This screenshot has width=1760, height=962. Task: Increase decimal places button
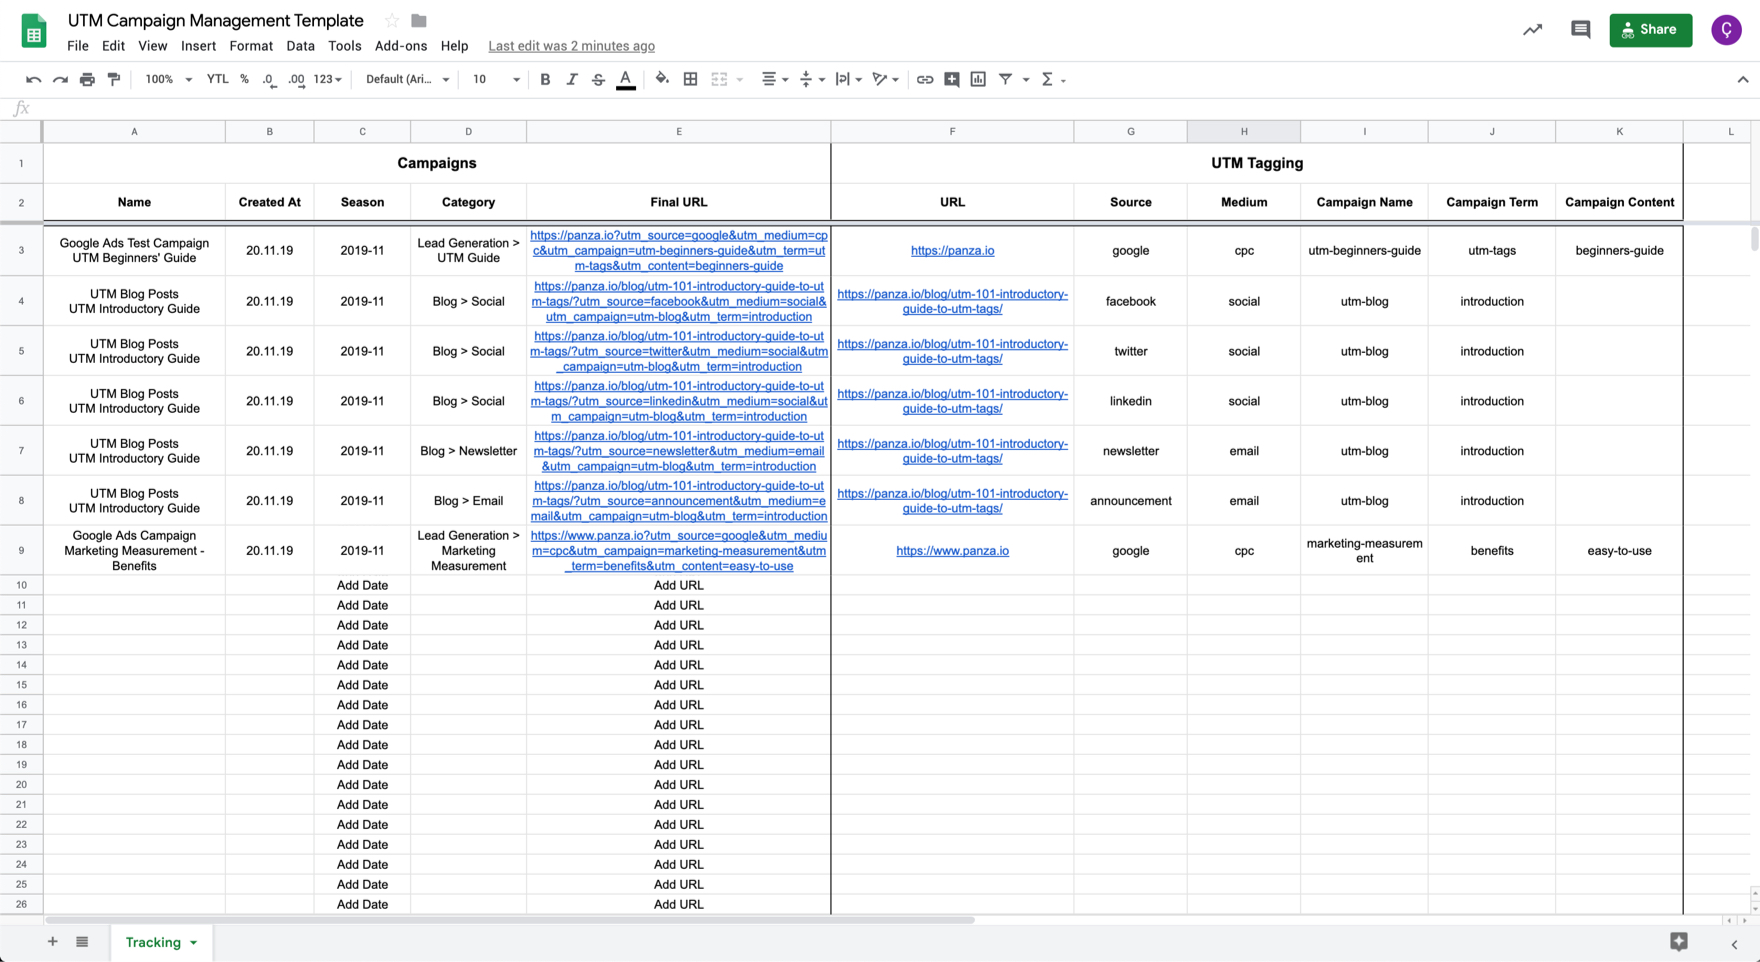(296, 79)
